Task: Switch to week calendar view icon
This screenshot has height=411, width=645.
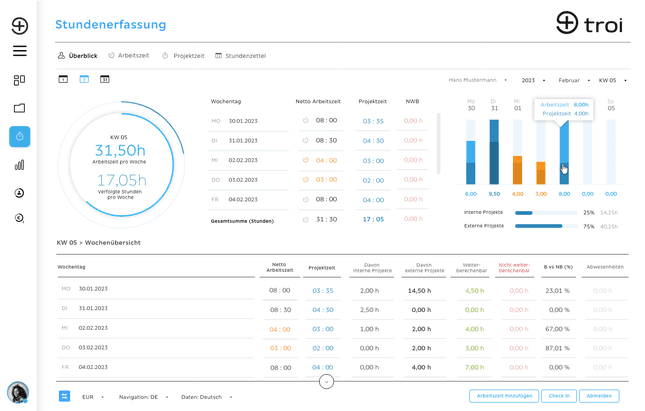Action: pyautogui.click(x=84, y=79)
